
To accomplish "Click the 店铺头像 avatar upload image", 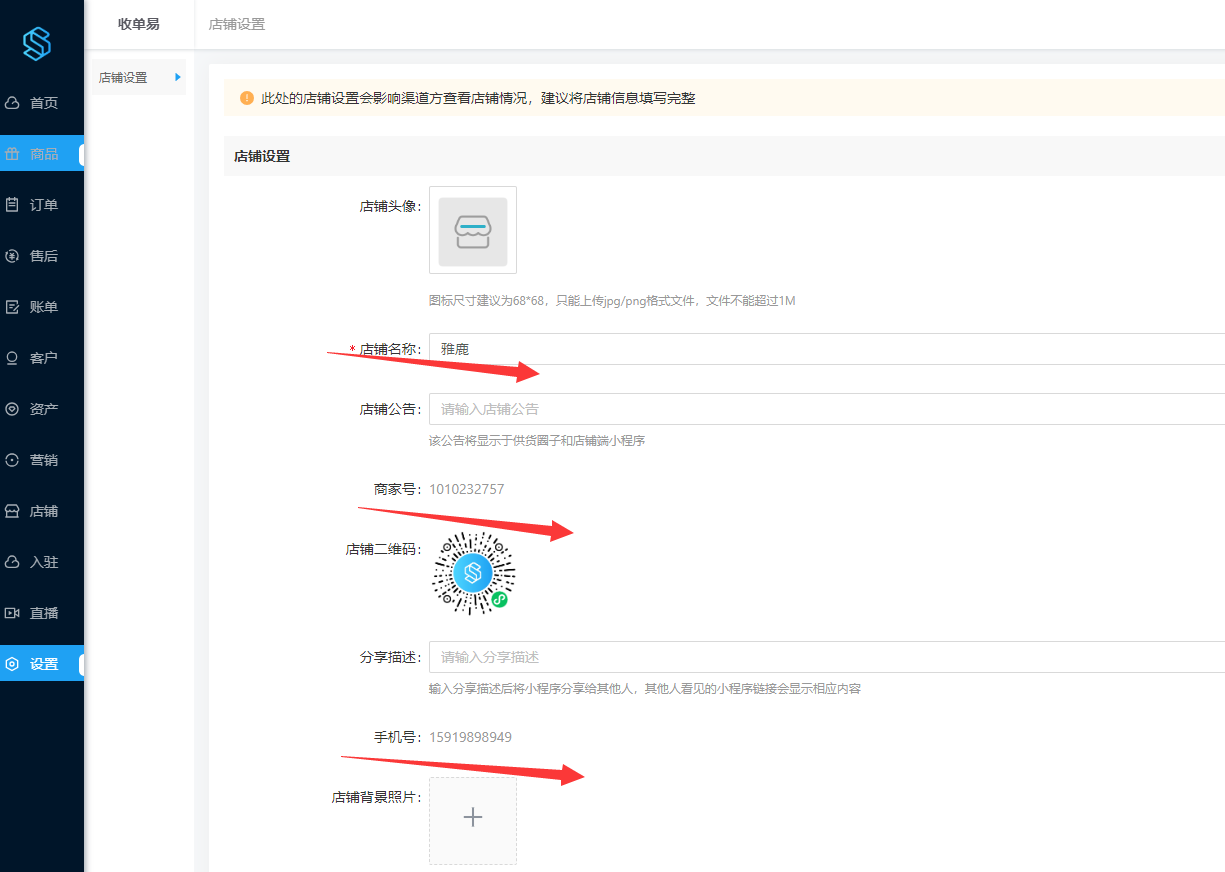I will coord(473,231).
